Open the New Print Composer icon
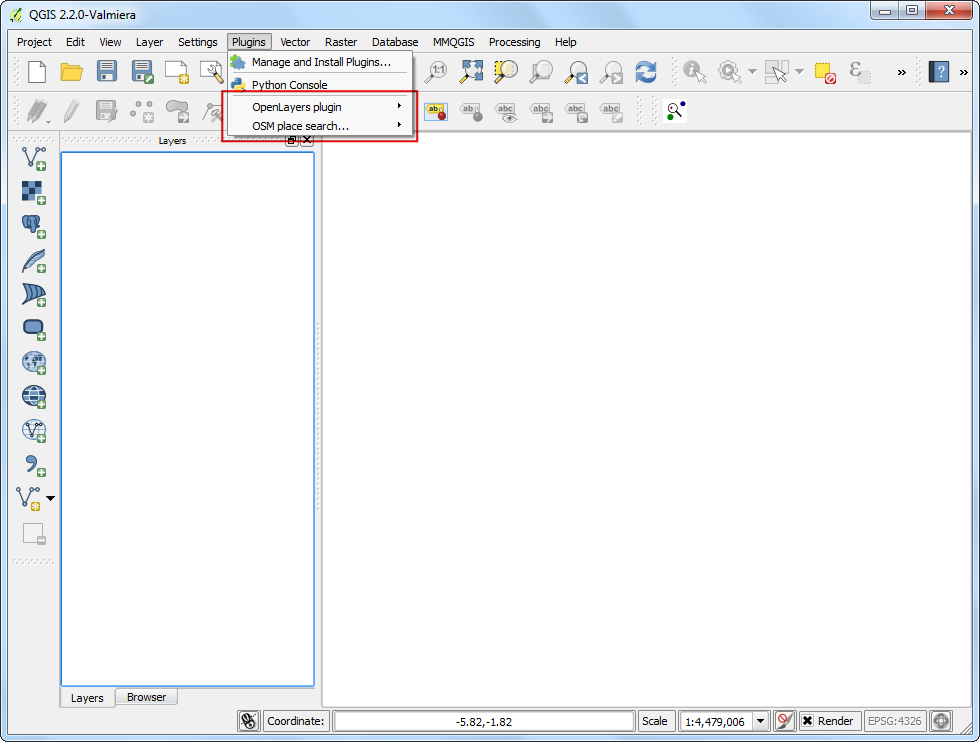This screenshot has width=980, height=742. click(x=177, y=72)
